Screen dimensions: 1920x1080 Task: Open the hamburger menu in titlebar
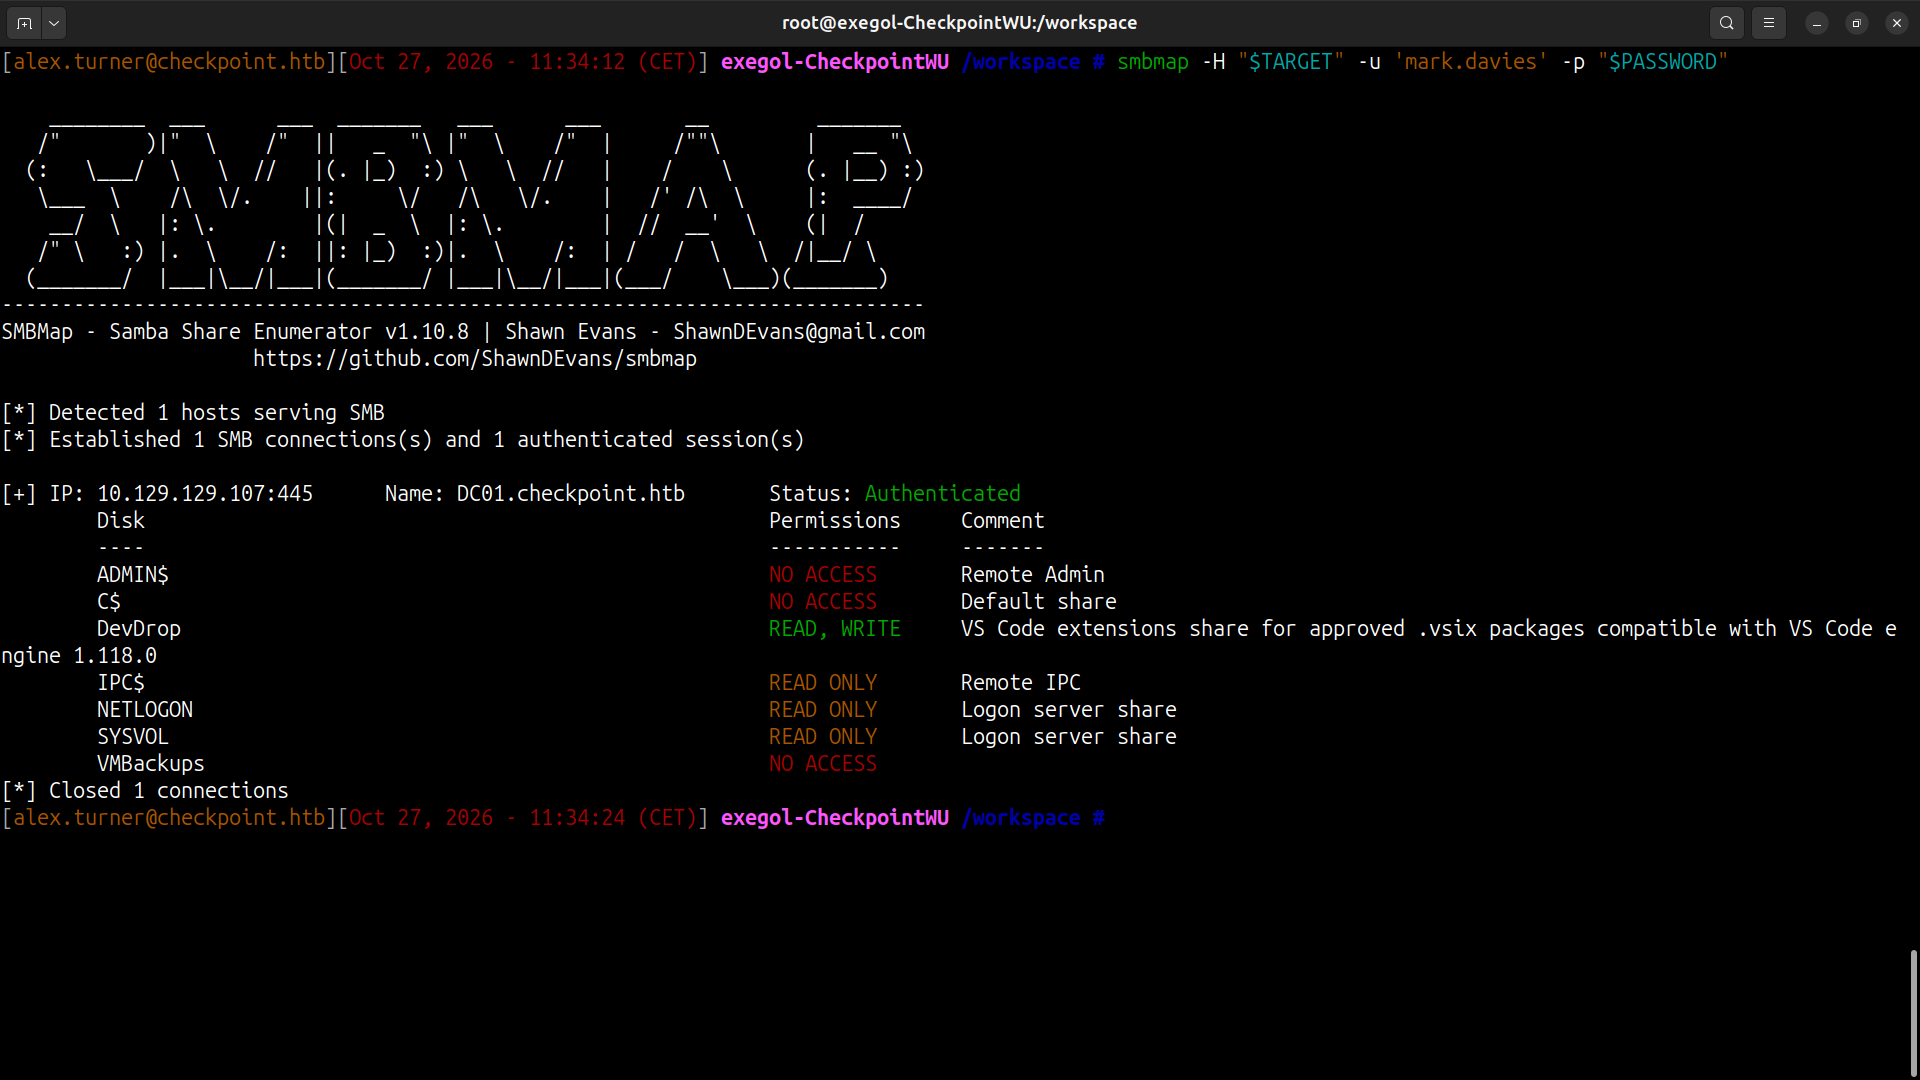(1769, 22)
